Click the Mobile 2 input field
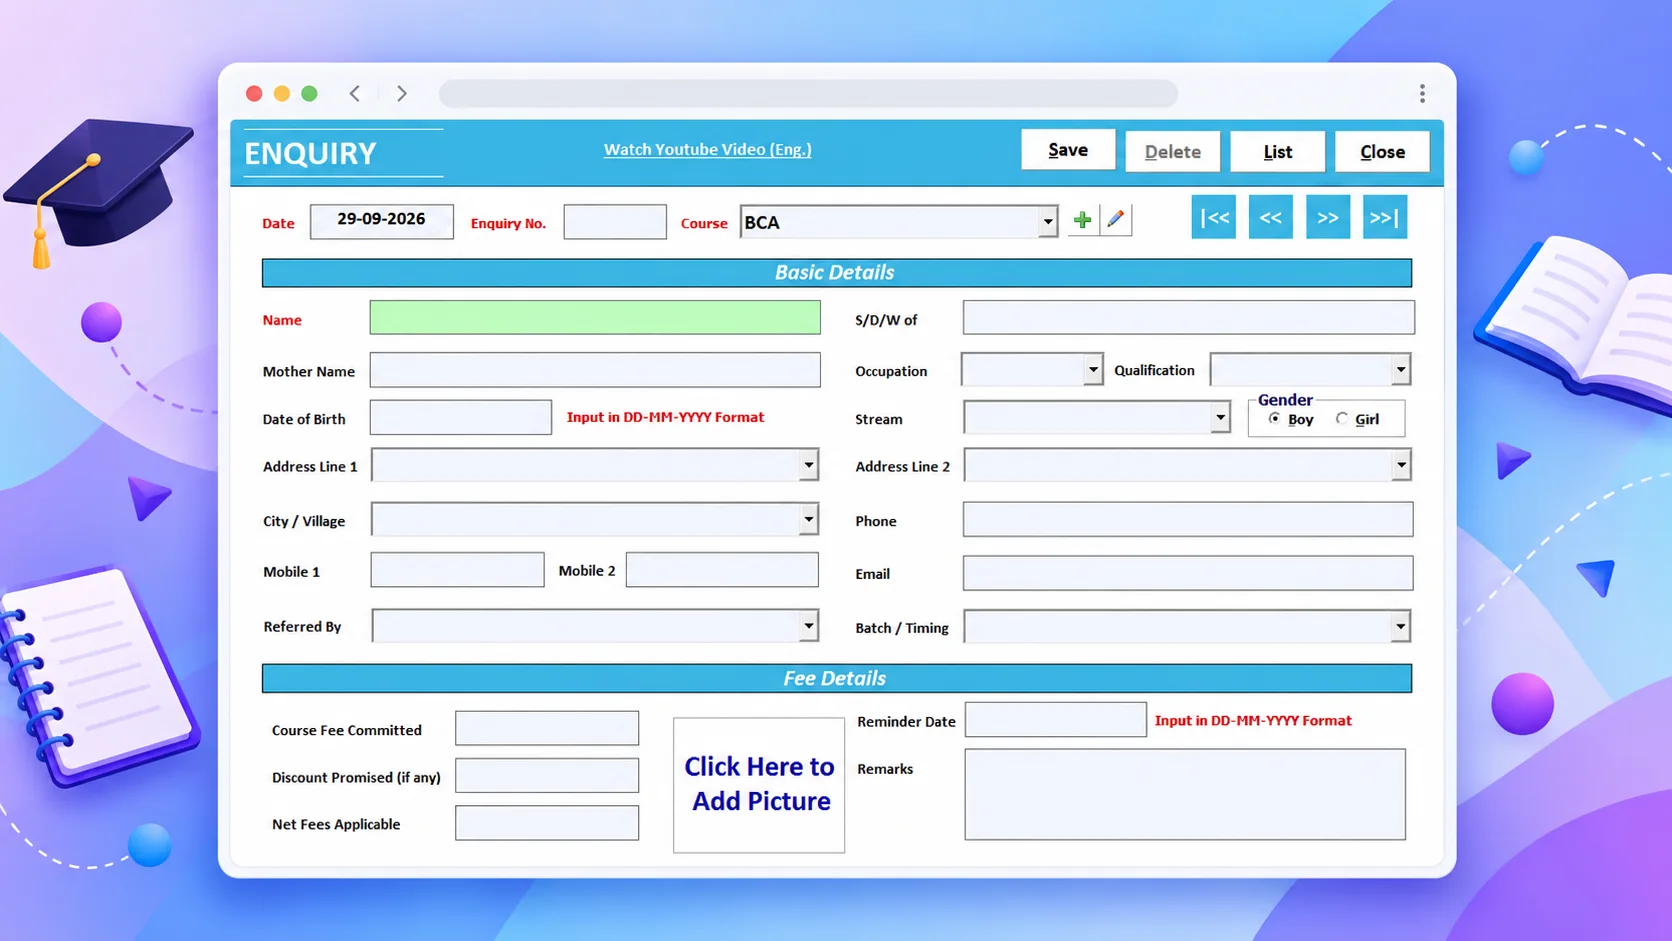The height and width of the screenshot is (941, 1672). pos(722,570)
